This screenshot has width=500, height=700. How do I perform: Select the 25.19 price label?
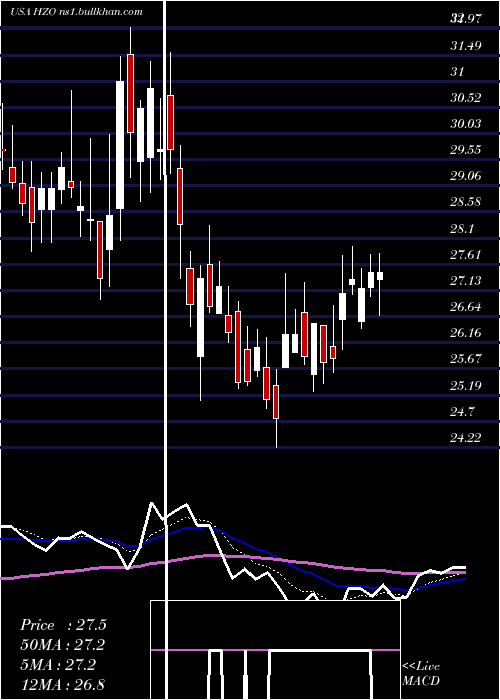pos(466,385)
